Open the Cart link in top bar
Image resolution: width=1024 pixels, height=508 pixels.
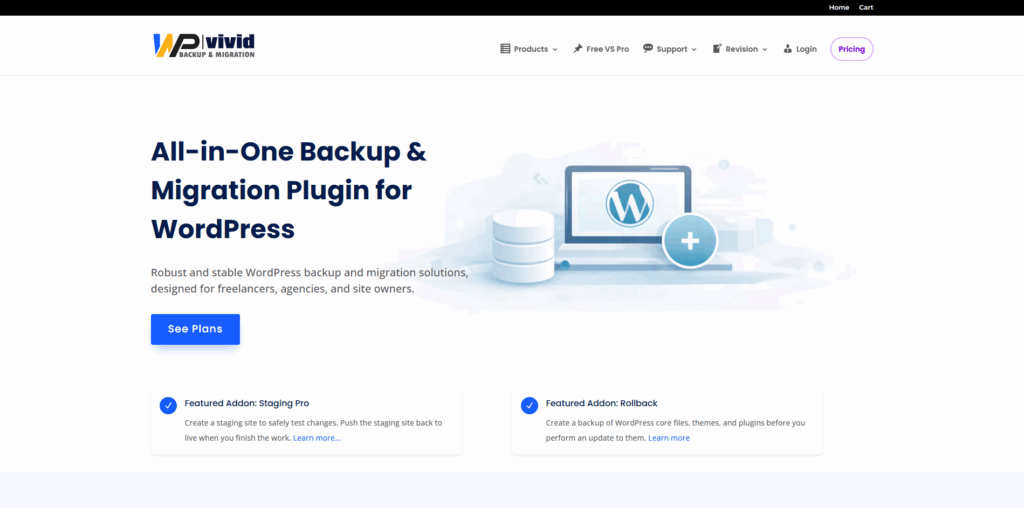(x=866, y=7)
